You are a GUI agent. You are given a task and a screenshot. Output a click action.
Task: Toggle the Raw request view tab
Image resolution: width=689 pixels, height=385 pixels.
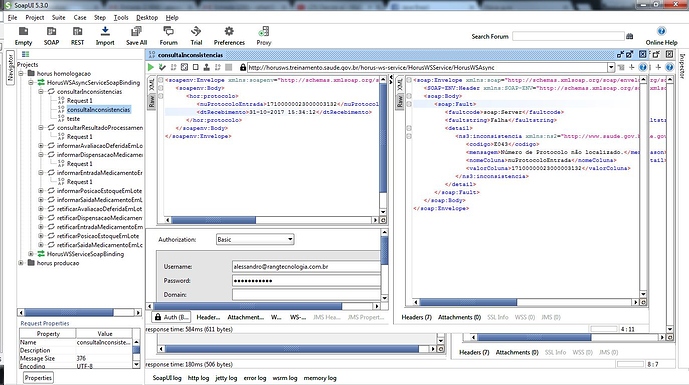pyautogui.click(x=152, y=102)
